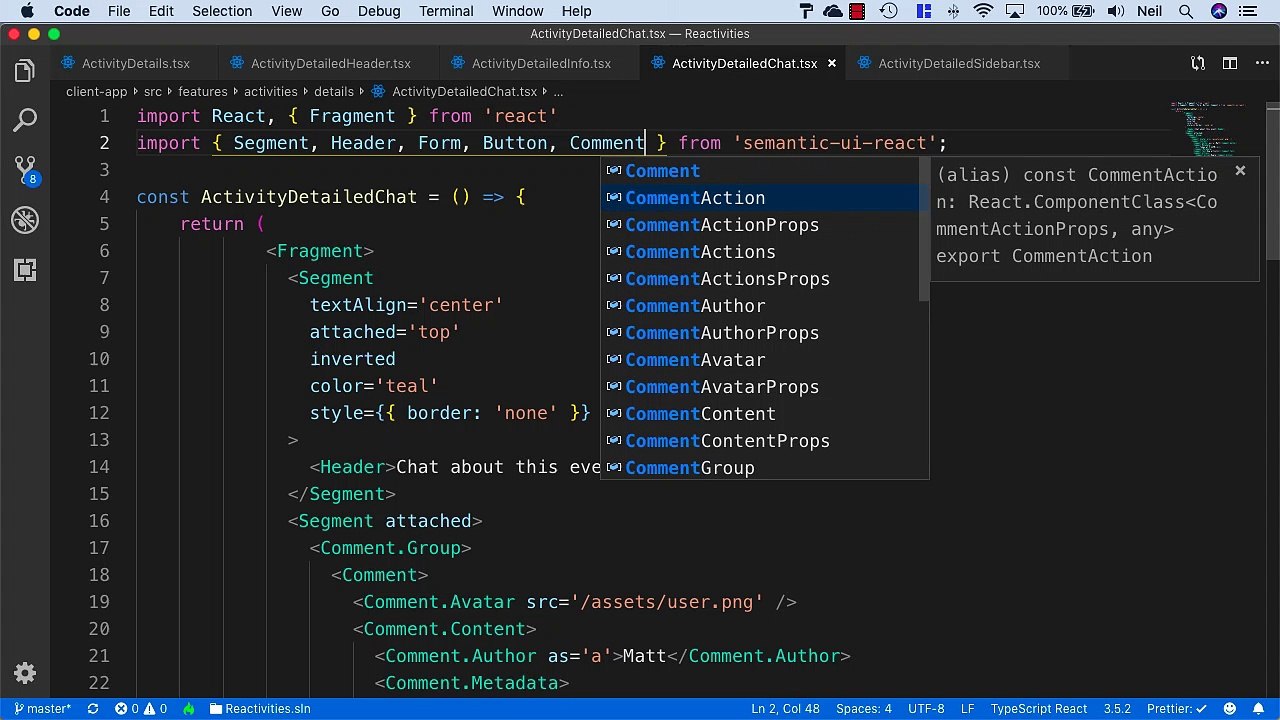1280x720 pixels.
Task: Open the Go menu
Action: (330, 11)
